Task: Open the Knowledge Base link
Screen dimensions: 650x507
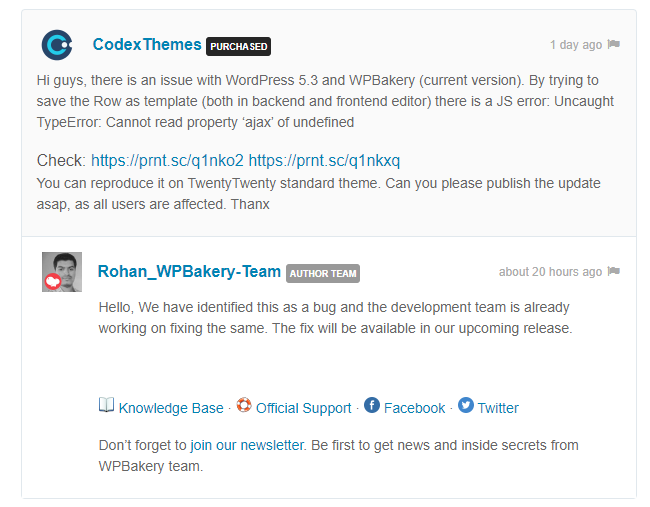Action: pos(171,408)
